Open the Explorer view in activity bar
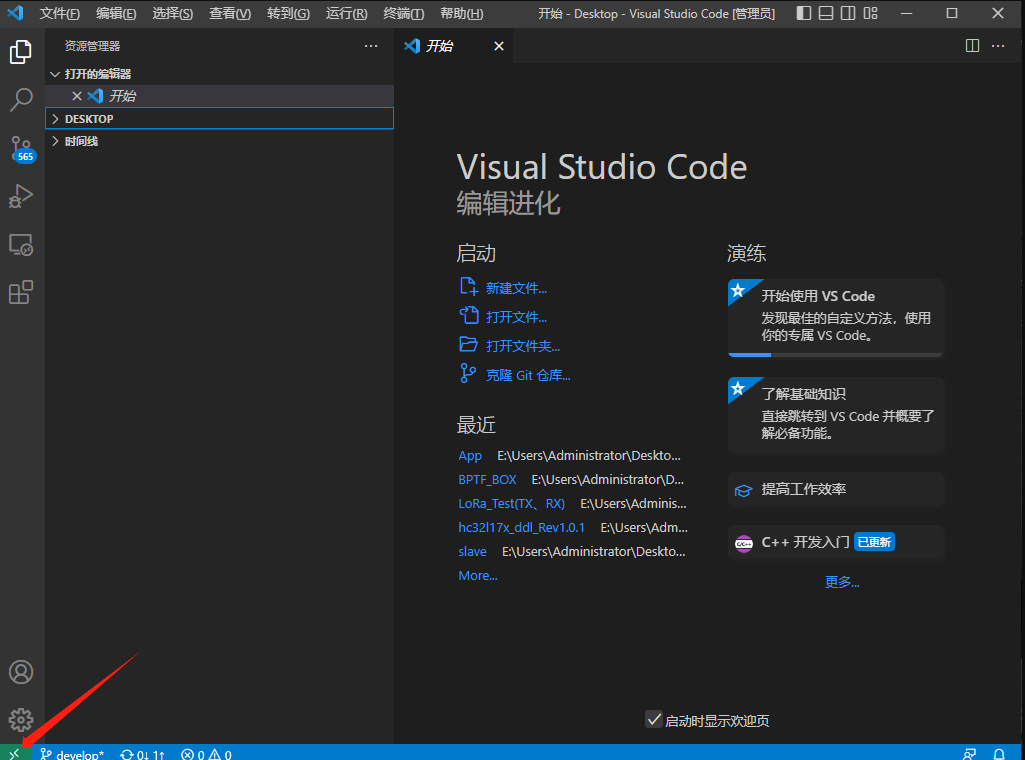 pyautogui.click(x=21, y=52)
